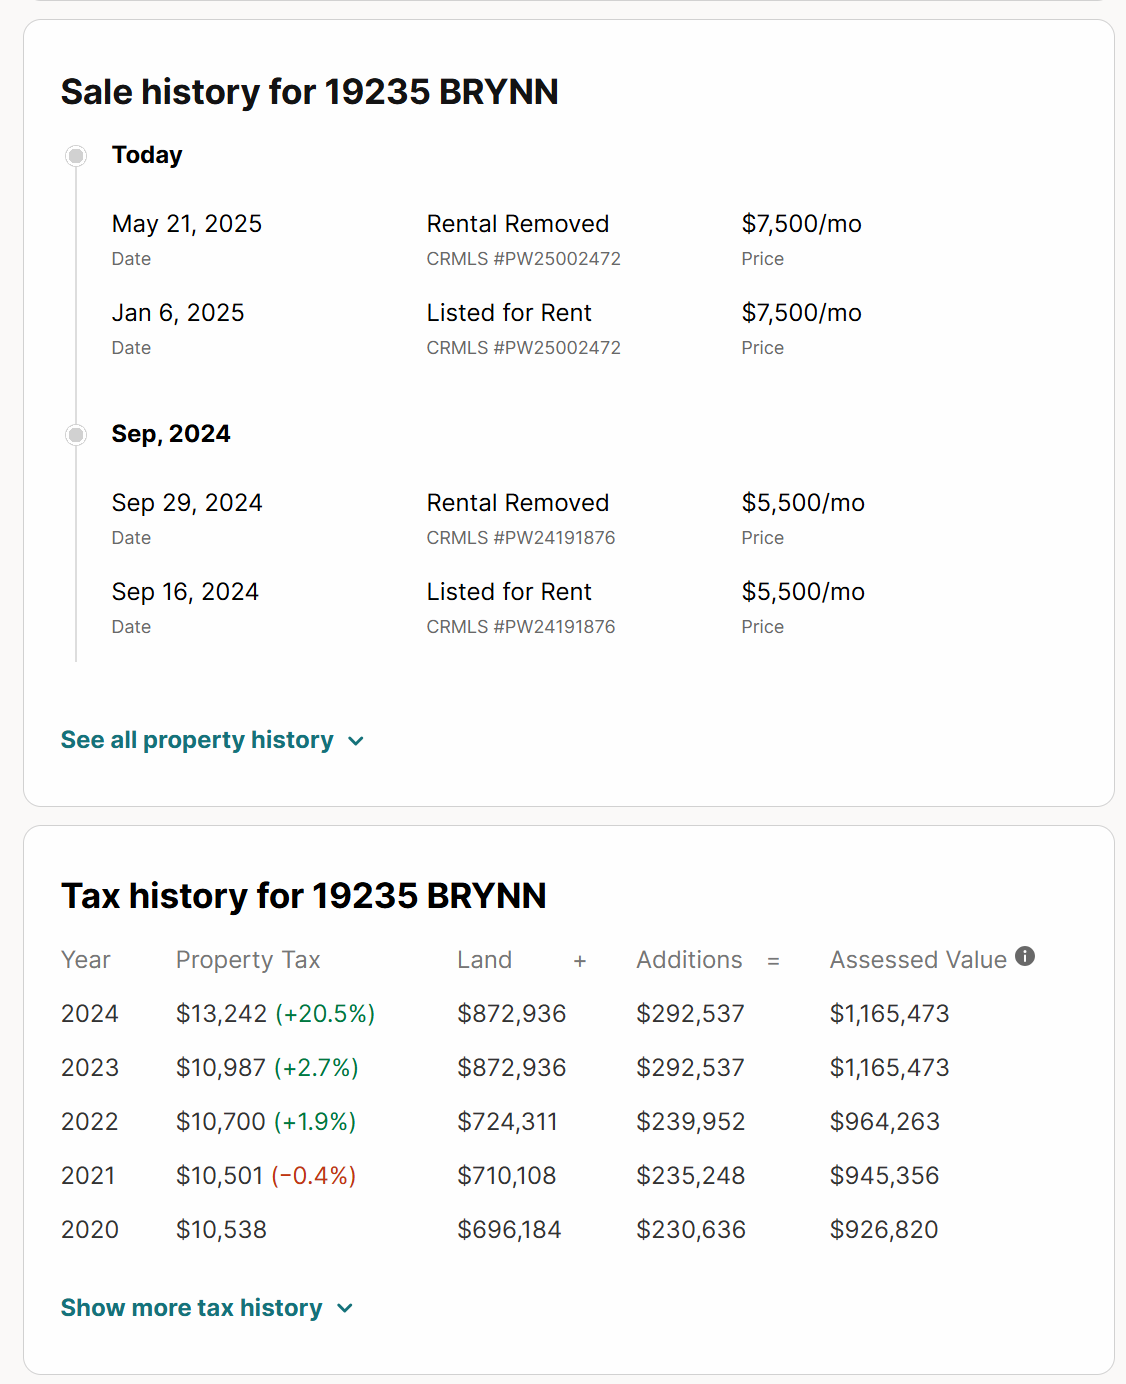Click the 2020 assessed value $926,820
Screen dimensions: 1126x1384
point(884,1230)
